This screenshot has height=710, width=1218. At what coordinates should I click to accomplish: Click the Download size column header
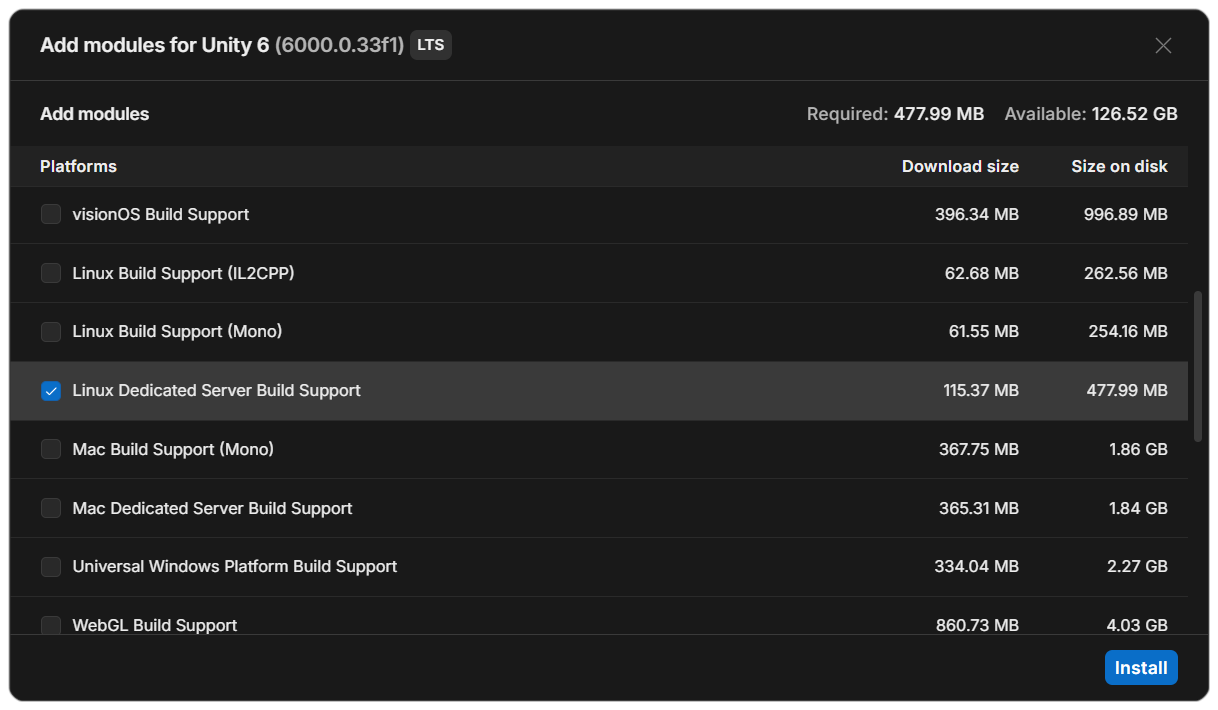[960, 166]
